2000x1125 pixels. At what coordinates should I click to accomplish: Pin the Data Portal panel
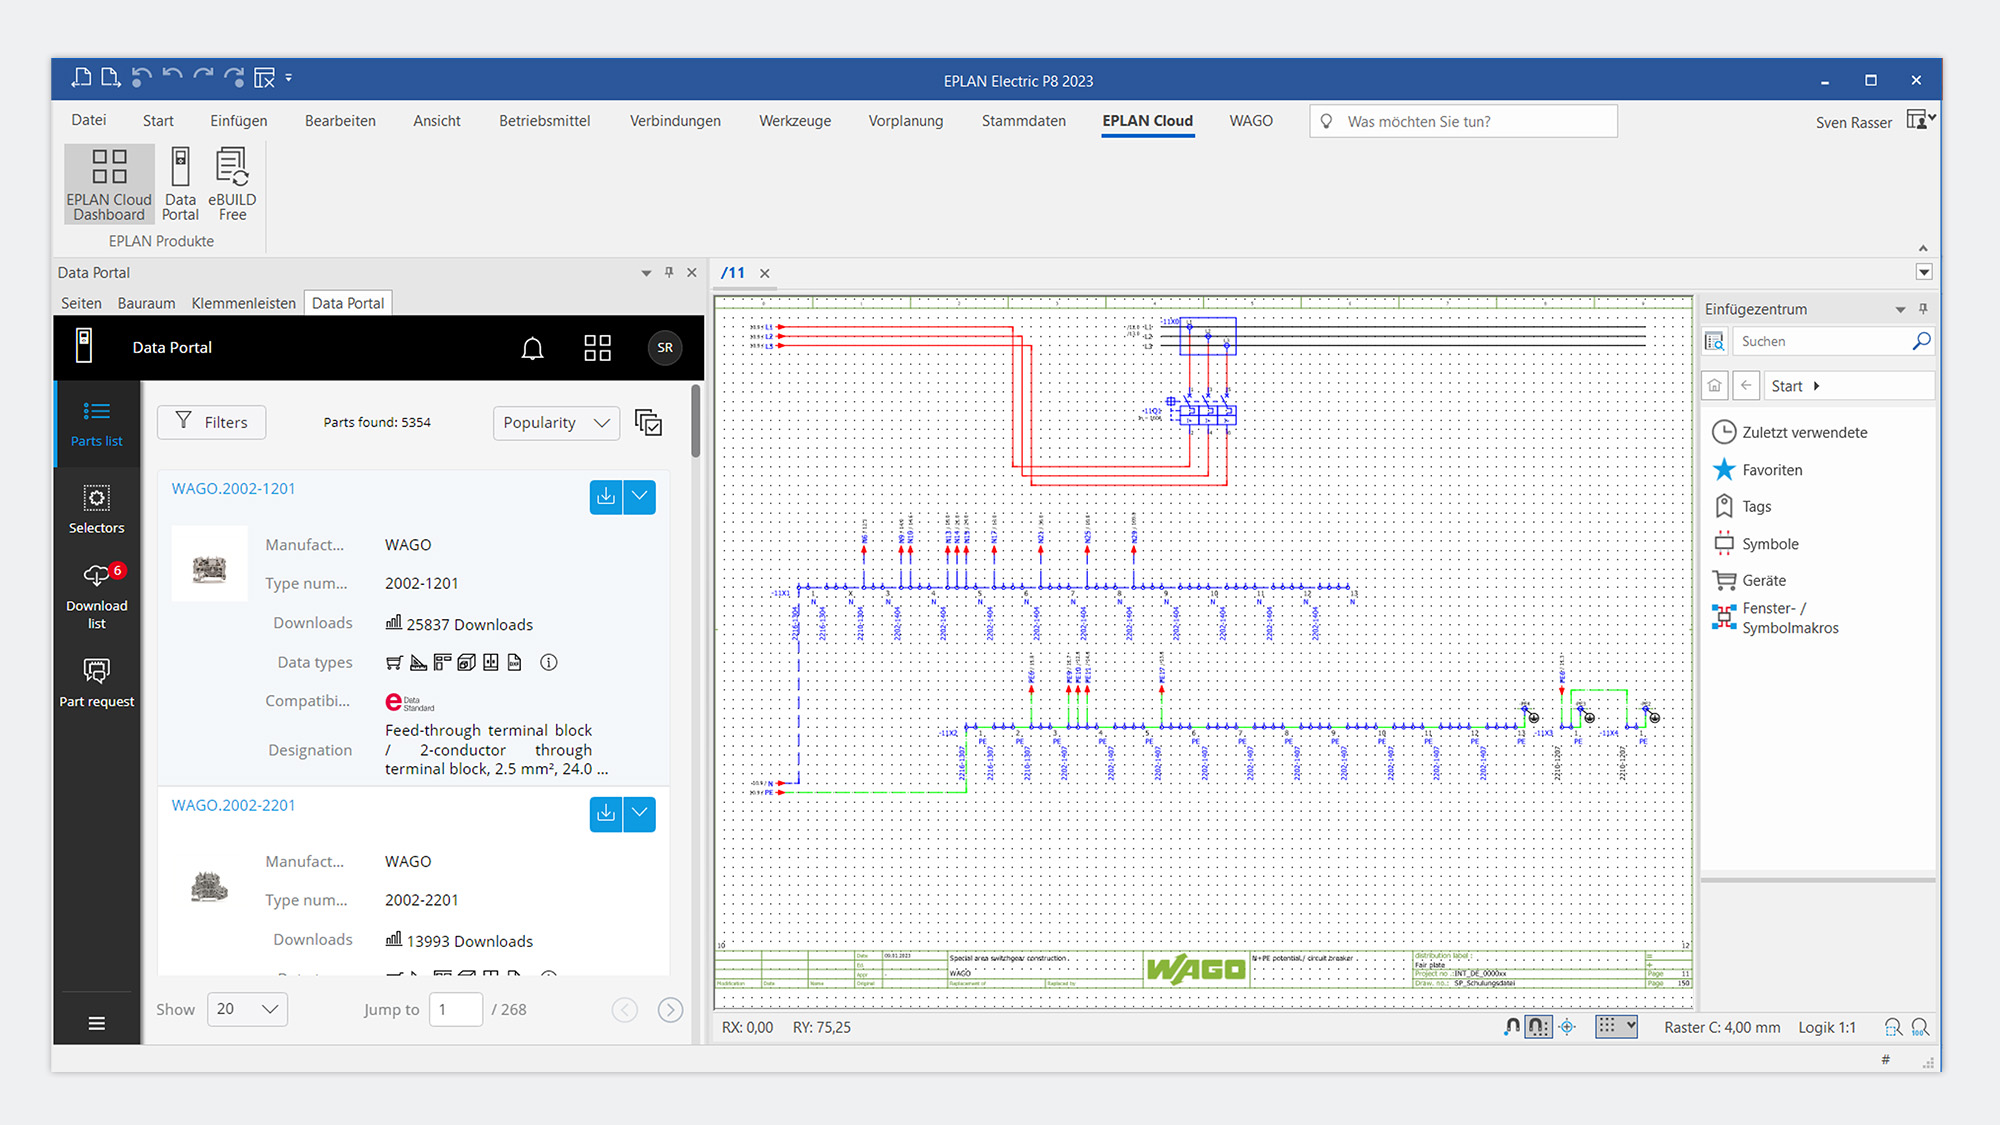click(x=669, y=272)
